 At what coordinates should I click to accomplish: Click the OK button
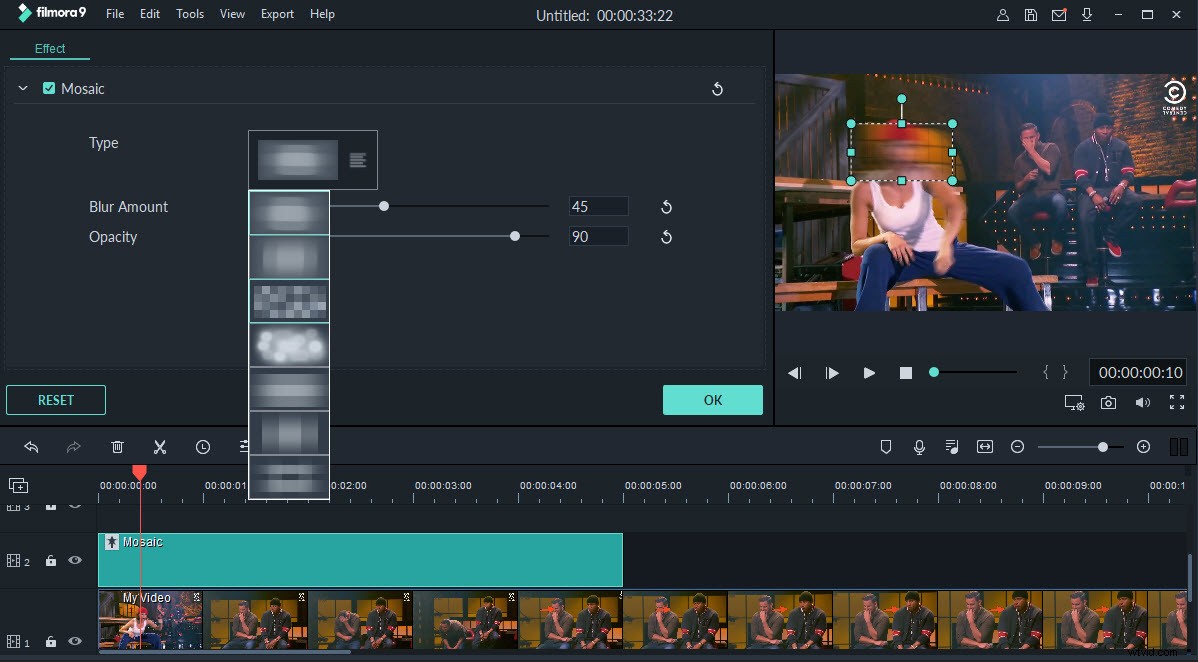712,399
